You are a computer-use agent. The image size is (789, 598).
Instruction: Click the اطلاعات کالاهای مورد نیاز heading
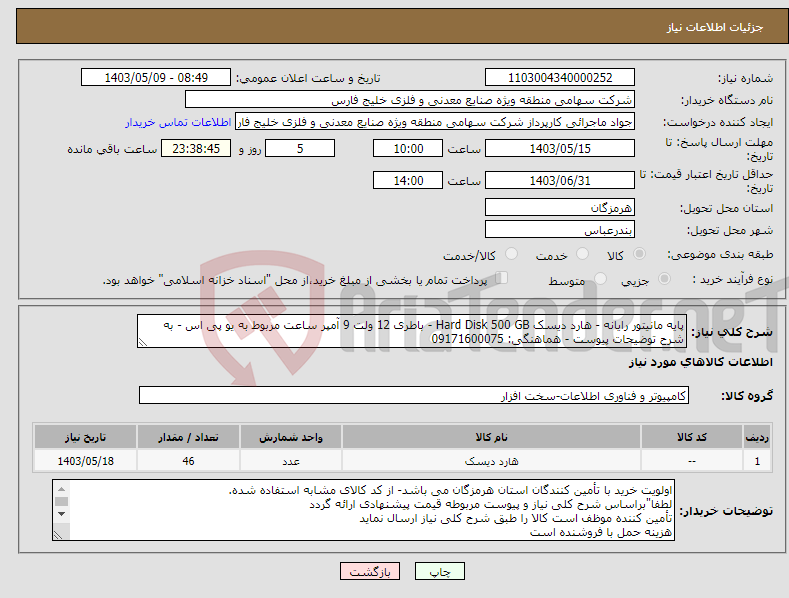[x=700, y=362]
